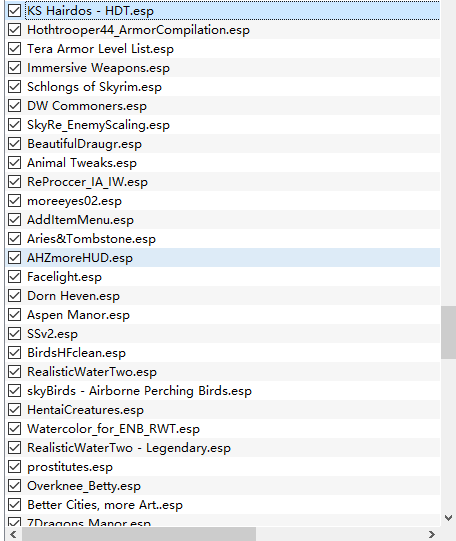Disable Tera Armor Level List.esp checkbox
The image size is (456, 541).
14,49
